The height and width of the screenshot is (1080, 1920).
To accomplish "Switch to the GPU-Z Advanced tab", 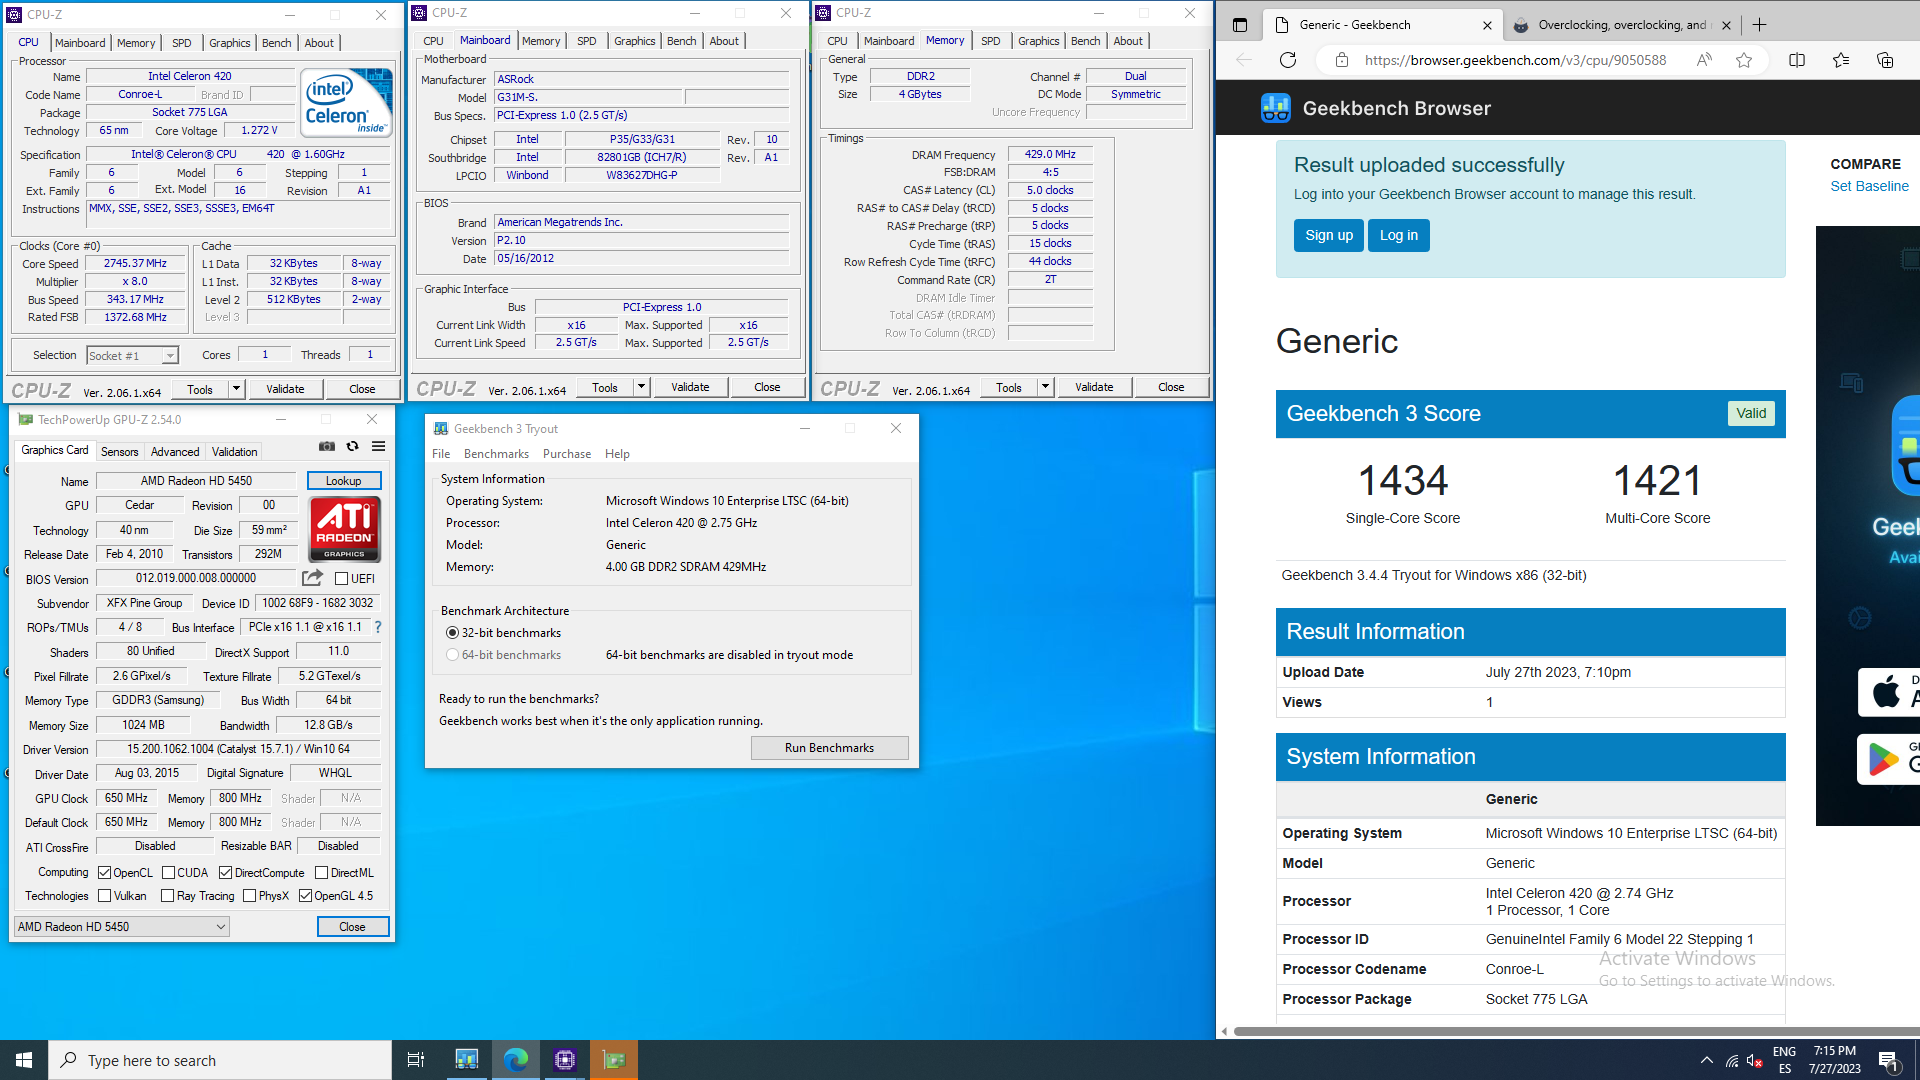I will [175, 451].
